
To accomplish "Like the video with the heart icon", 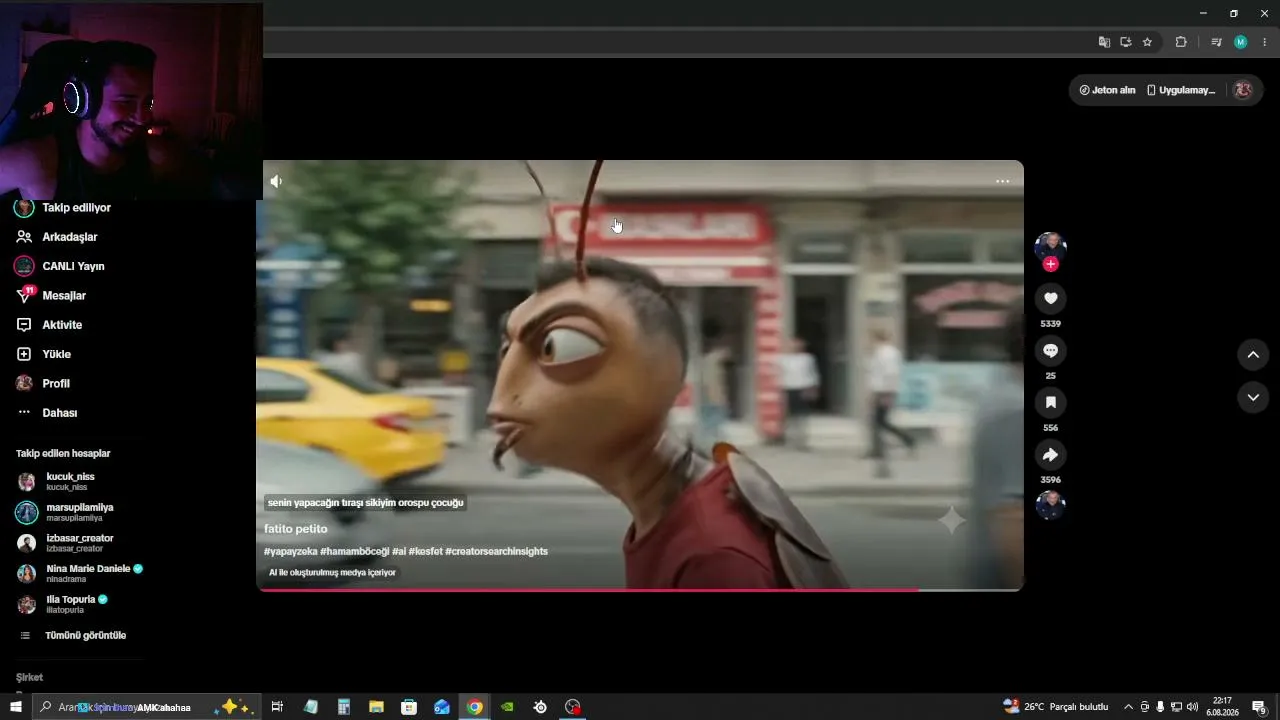I will point(1050,298).
